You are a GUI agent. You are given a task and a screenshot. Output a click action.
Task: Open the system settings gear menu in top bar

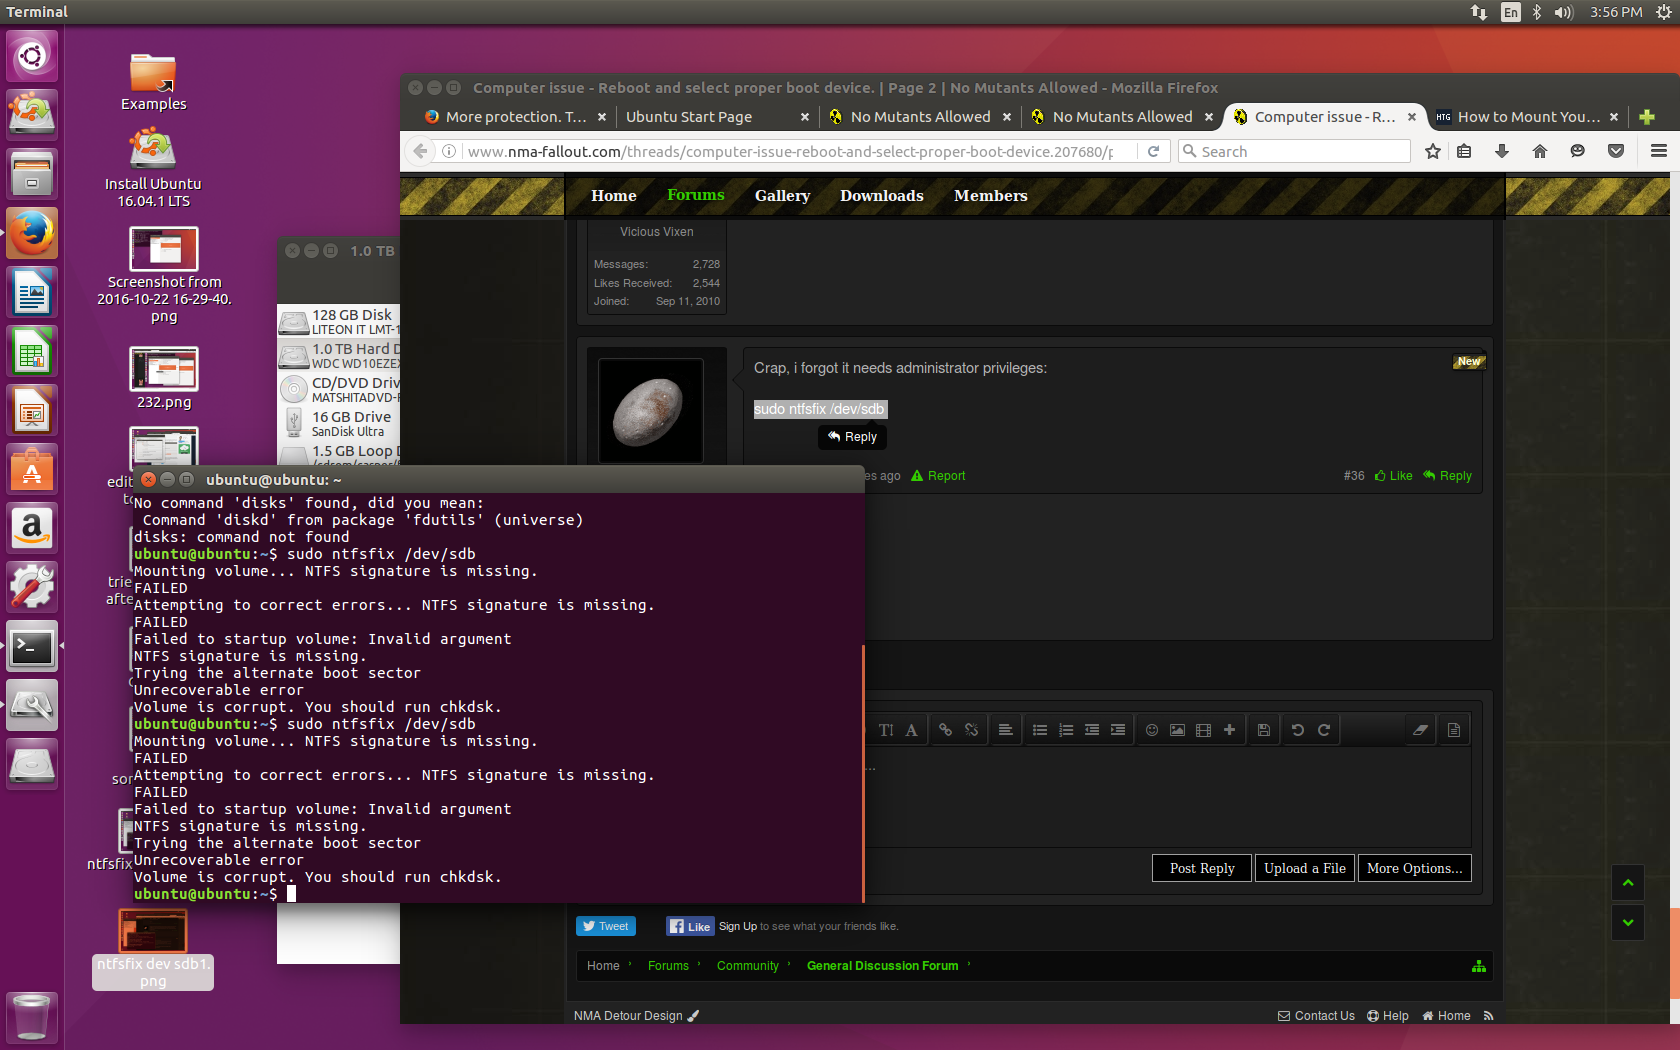pos(1663,12)
